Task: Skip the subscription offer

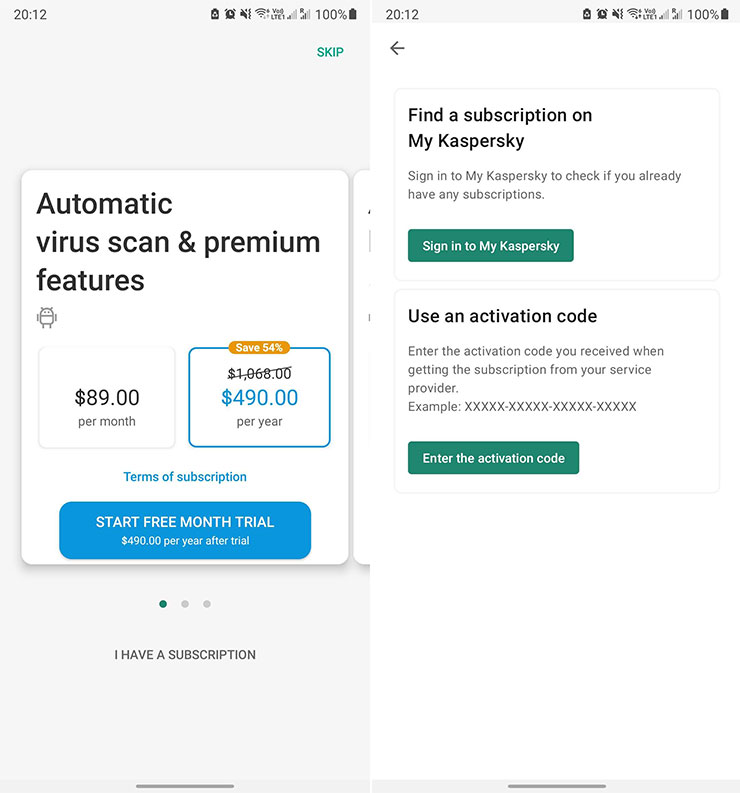Action: point(330,52)
